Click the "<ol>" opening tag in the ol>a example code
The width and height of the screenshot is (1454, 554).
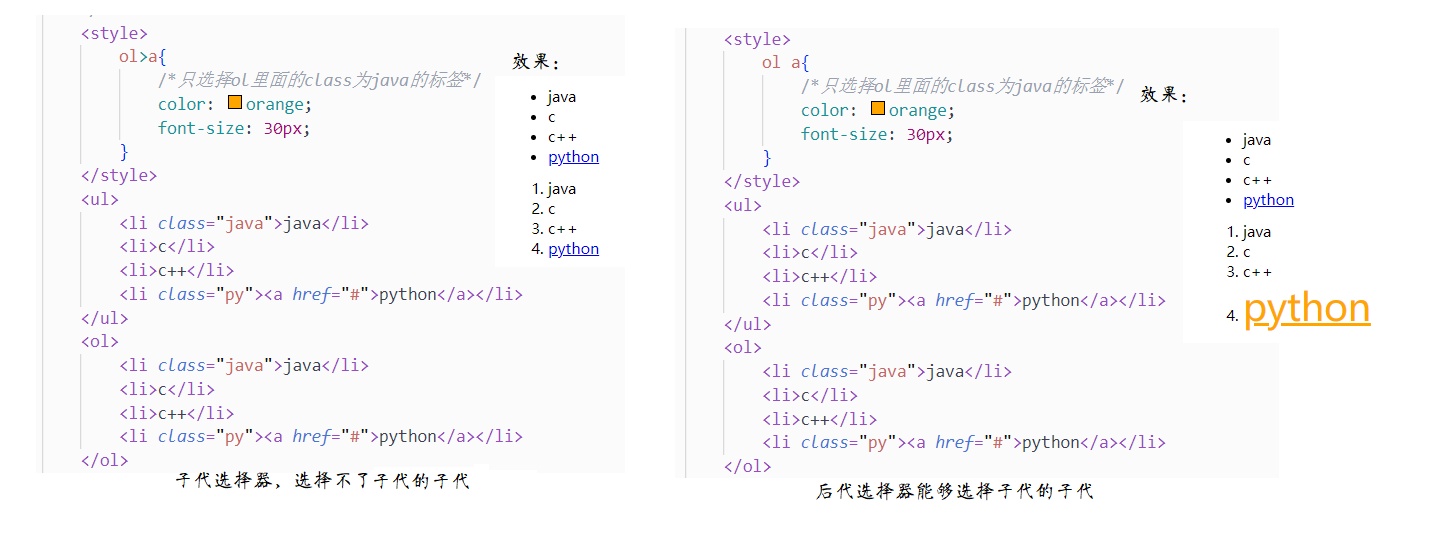pos(100,342)
